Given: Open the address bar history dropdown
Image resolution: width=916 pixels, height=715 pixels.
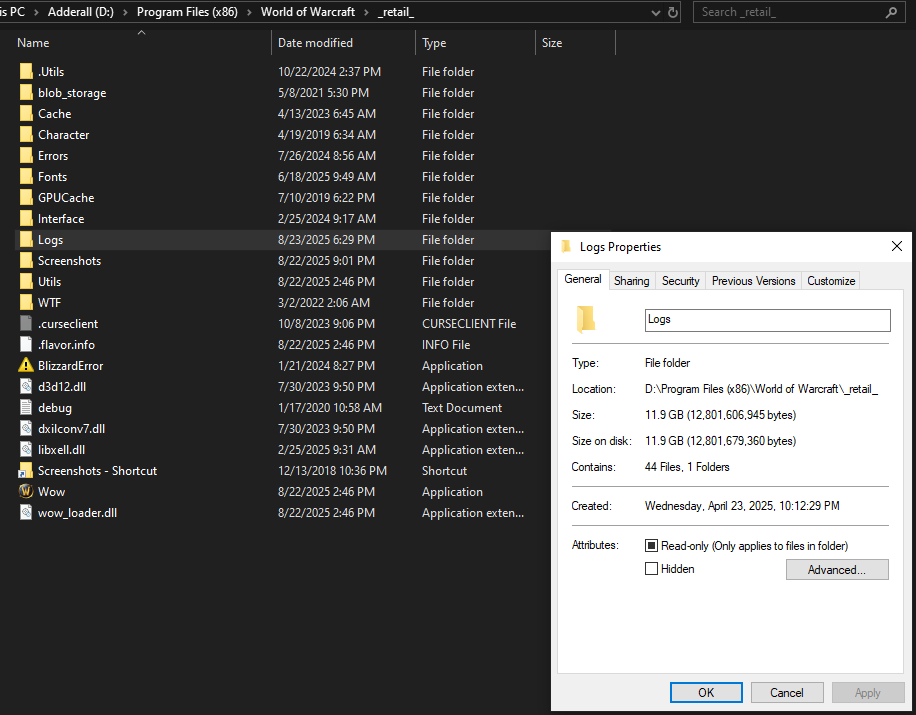Looking at the screenshot, I should (x=656, y=12).
